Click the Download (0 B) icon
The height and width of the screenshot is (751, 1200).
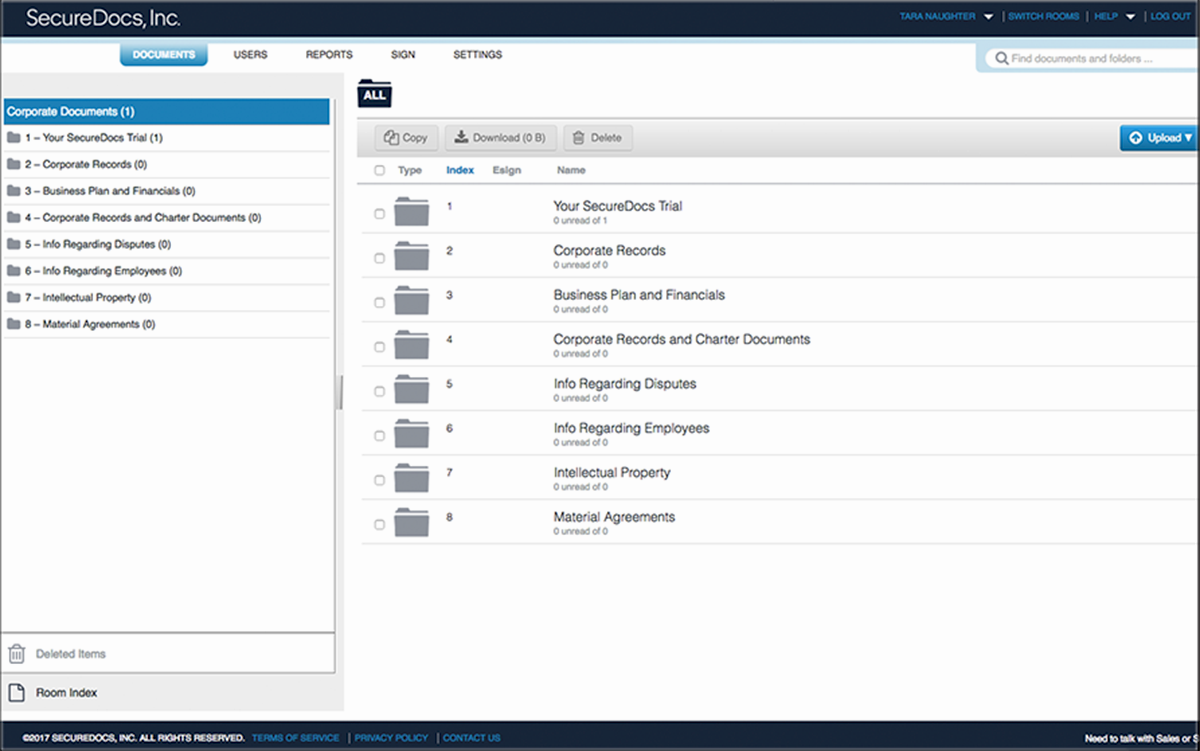point(463,137)
